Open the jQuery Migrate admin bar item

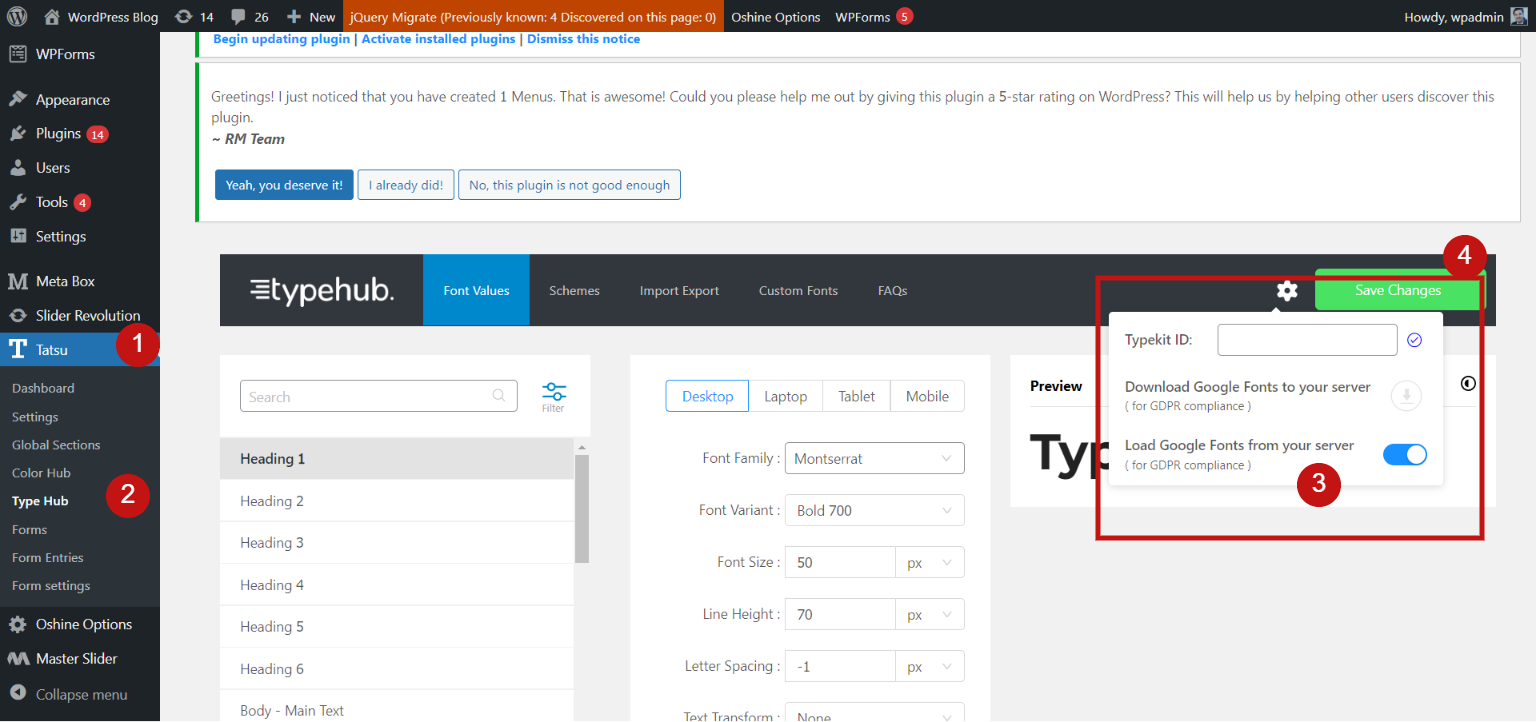533,16
